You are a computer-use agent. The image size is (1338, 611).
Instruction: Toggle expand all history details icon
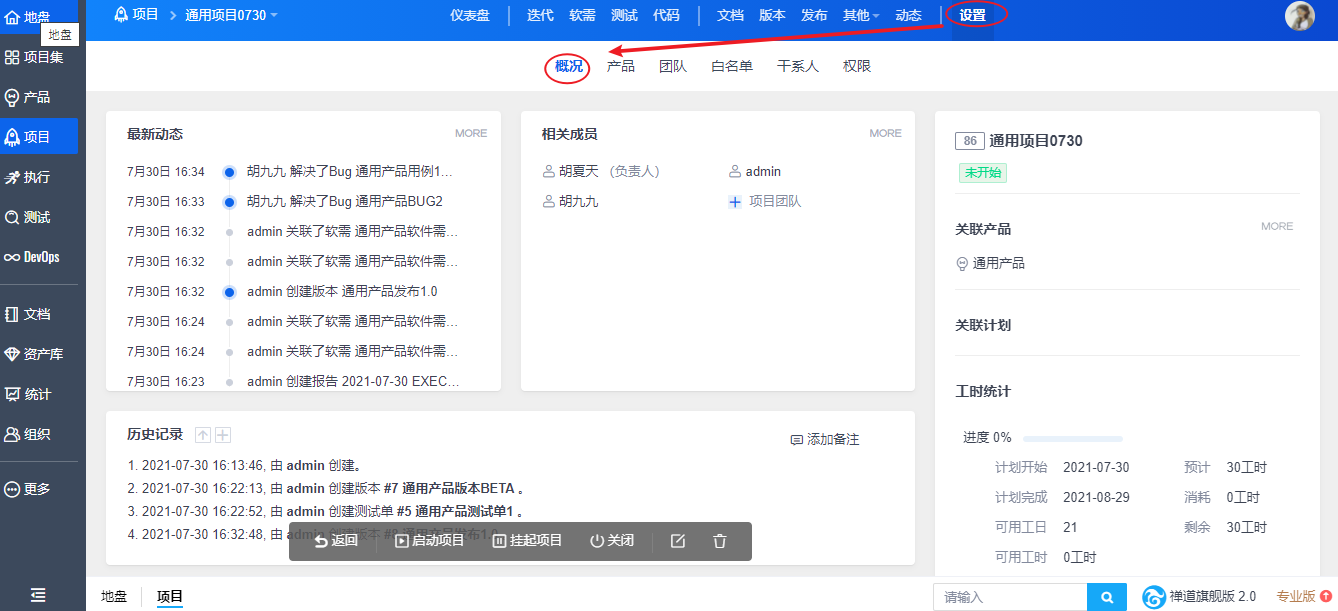pos(223,435)
